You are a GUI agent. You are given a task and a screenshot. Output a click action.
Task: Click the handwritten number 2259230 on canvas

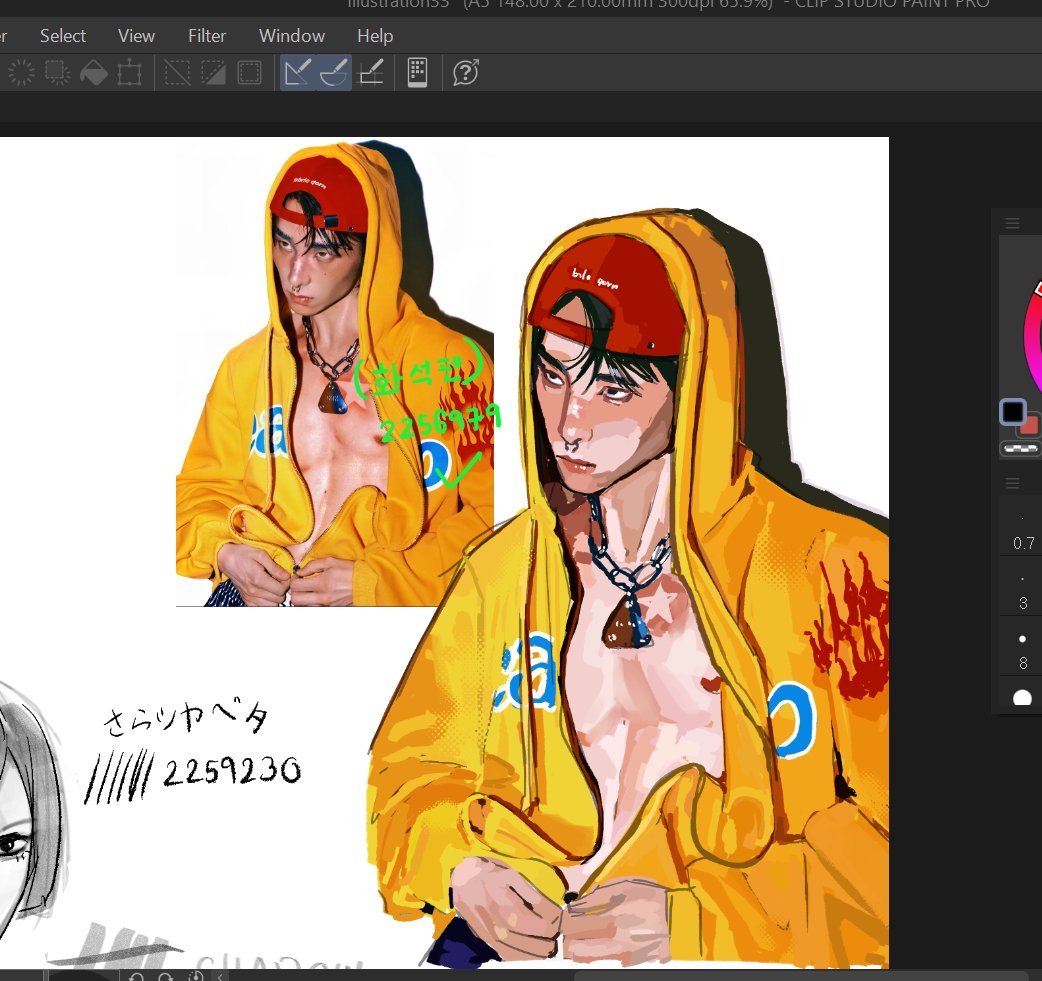click(x=232, y=772)
